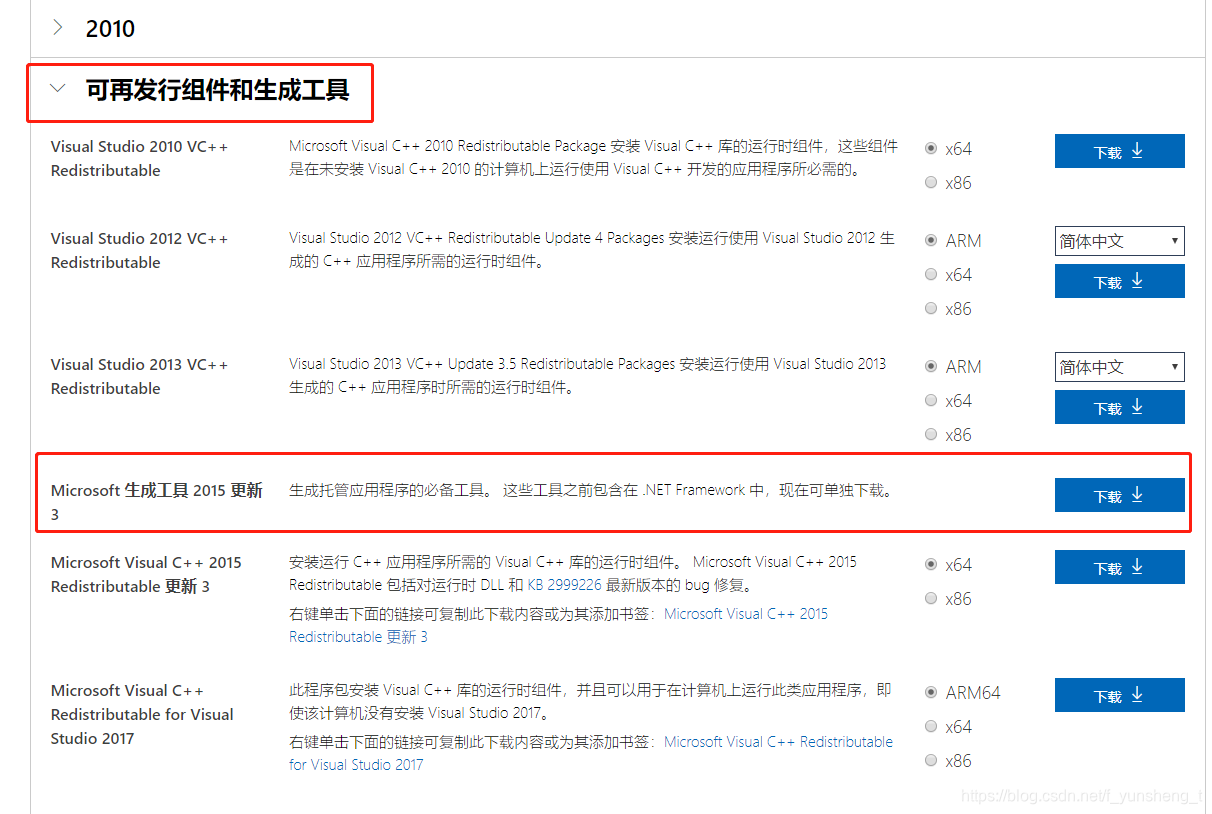Viewport: 1212px width, 814px height.
Task: Click Visual Studio 2012 VC++ Redistributable title
Action: pyautogui.click(x=139, y=250)
